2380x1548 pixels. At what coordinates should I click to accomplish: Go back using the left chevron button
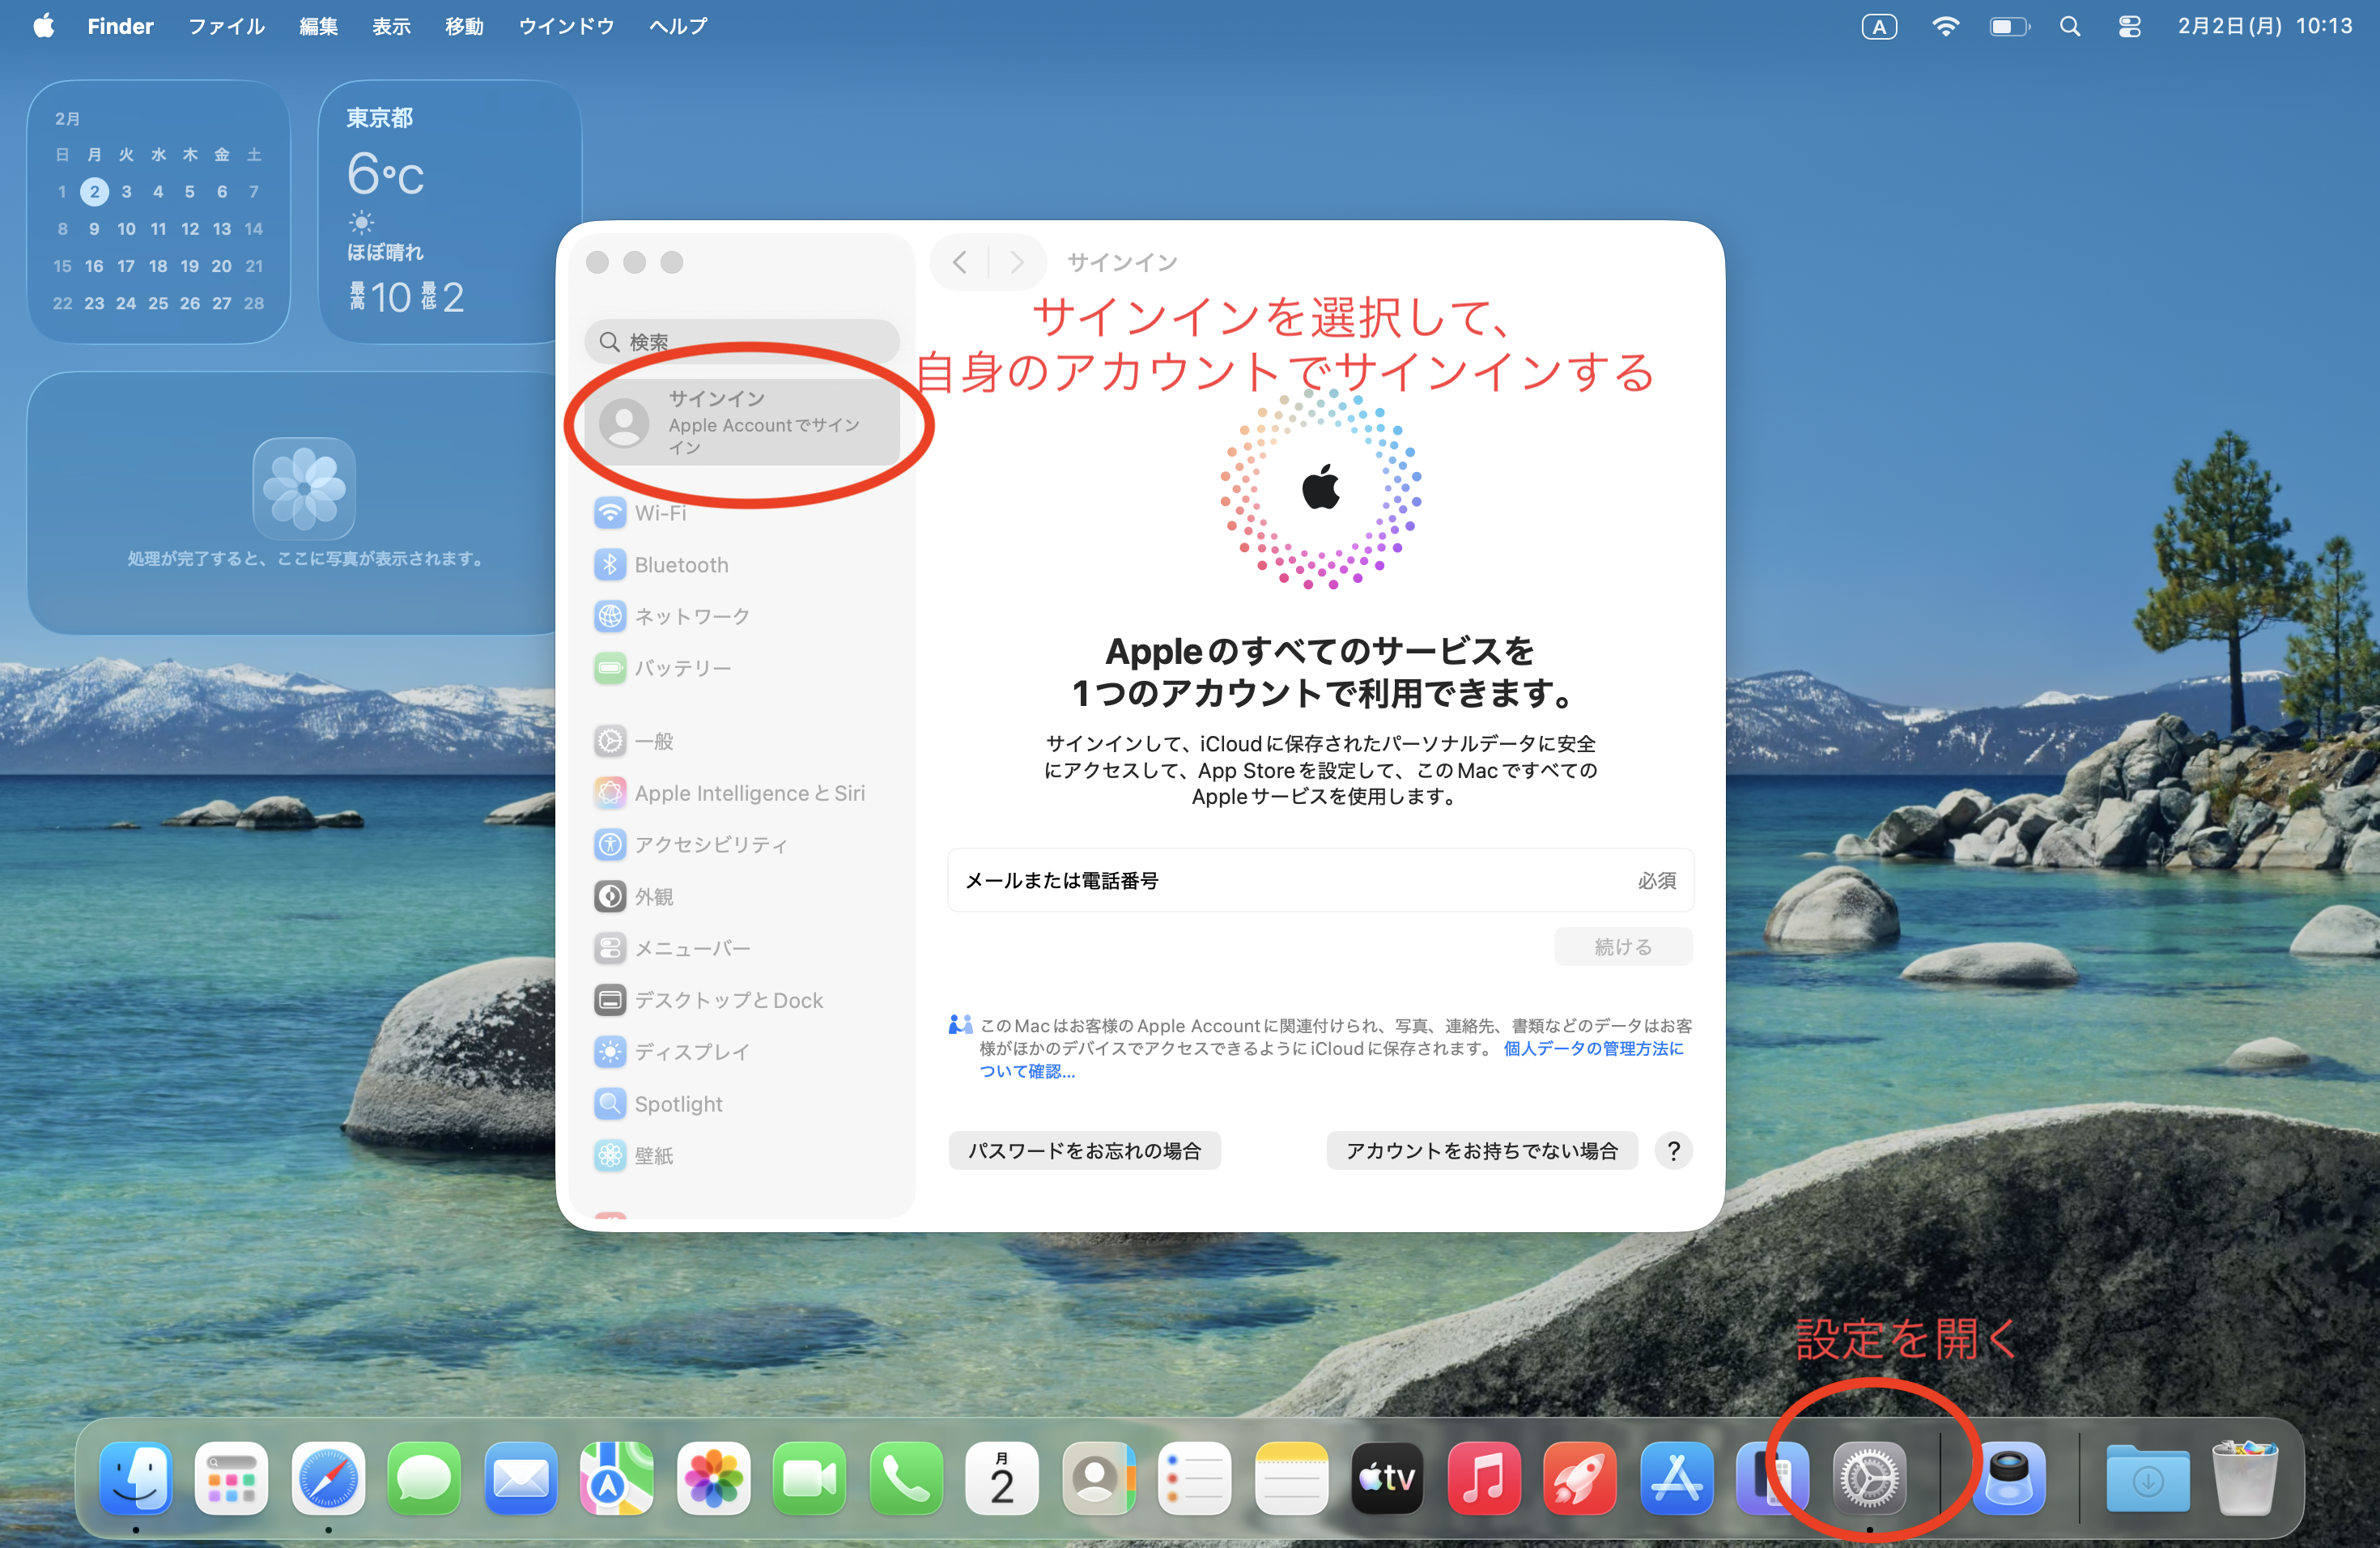pyautogui.click(x=960, y=262)
